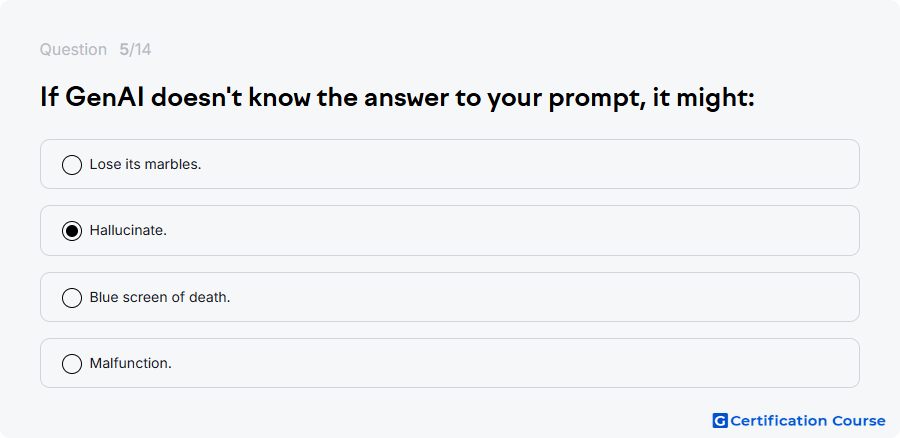Screen dimensions: 900x438
Task: Click blank area of 'Blue screen of death' card
Action: pyautogui.click(x=517, y=297)
